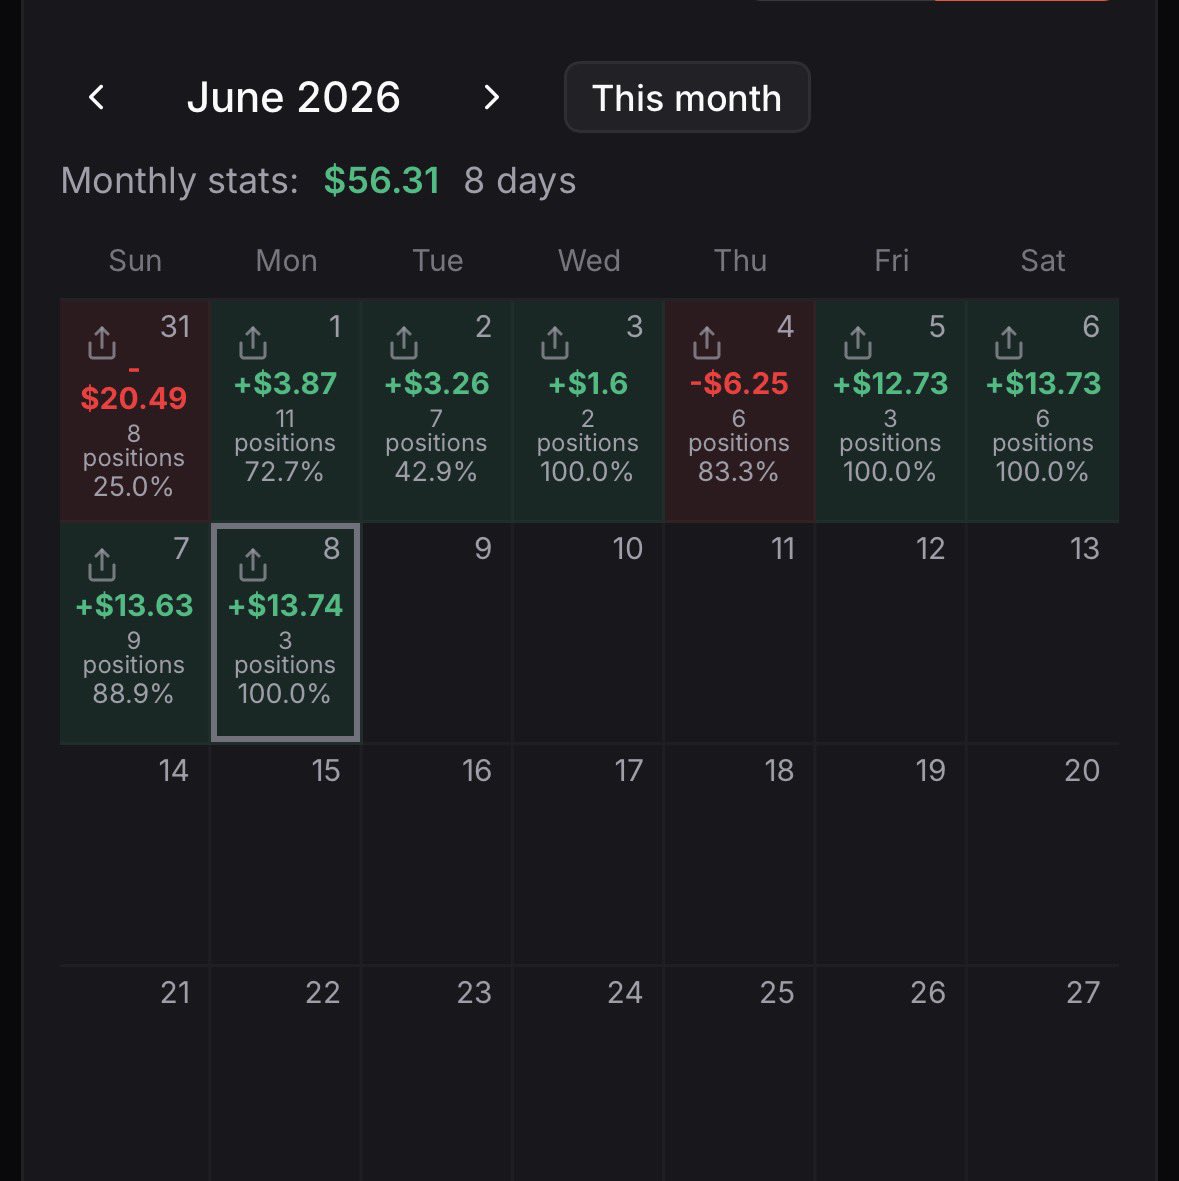Share the June 1 trading results
This screenshot has height=1181, width=1179.
point(253,343)
